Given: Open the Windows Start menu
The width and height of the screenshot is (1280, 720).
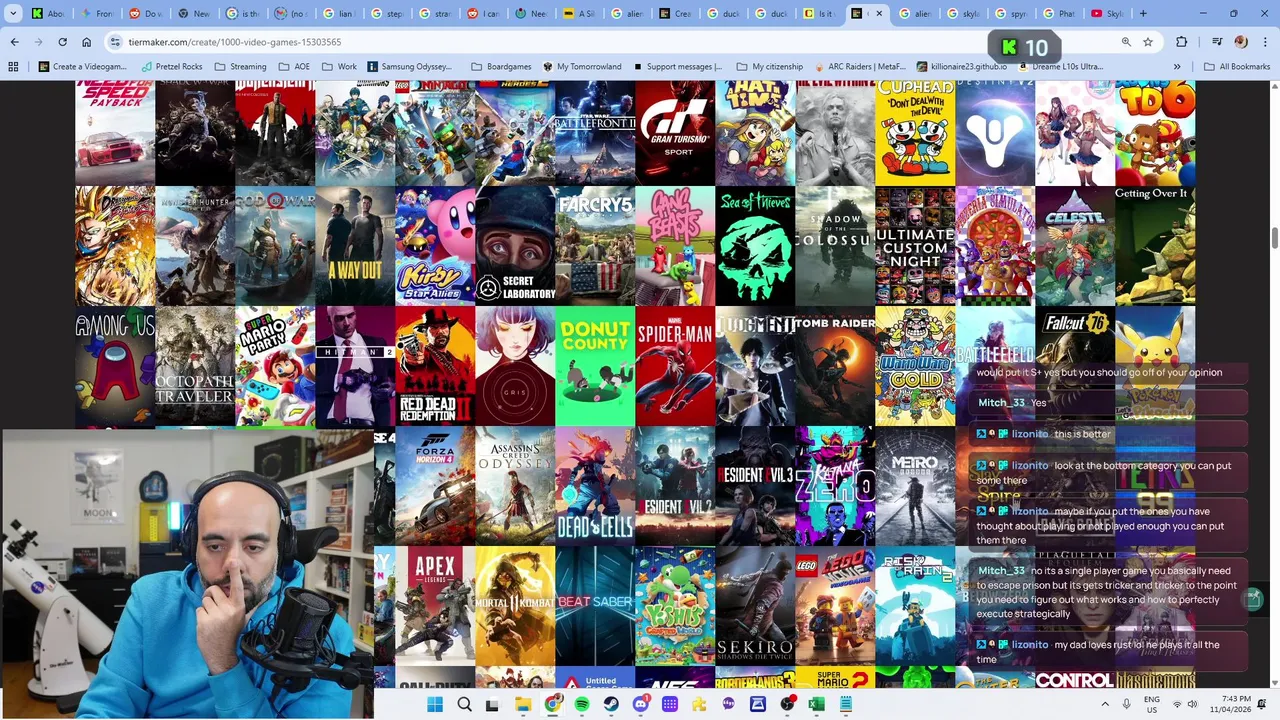Looking at the screenshot, I should (435, 704).
